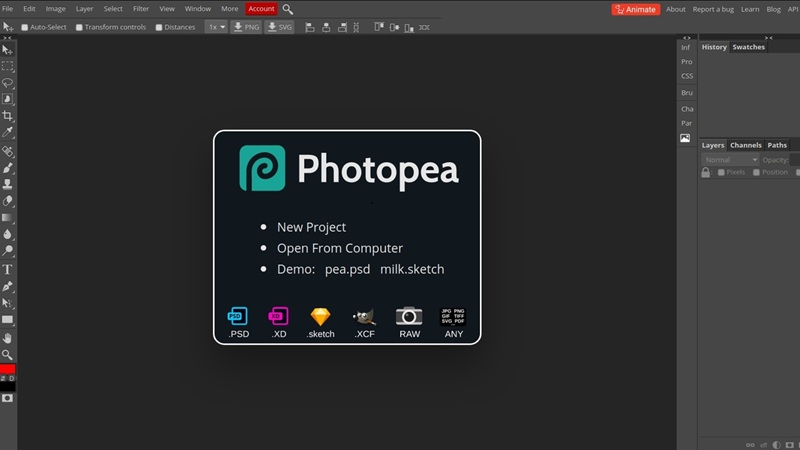Screen dimensions: 800x450
Task: Open the Normal blend mode dropdown
Action: pyautogui.click(x=730, y=160)
